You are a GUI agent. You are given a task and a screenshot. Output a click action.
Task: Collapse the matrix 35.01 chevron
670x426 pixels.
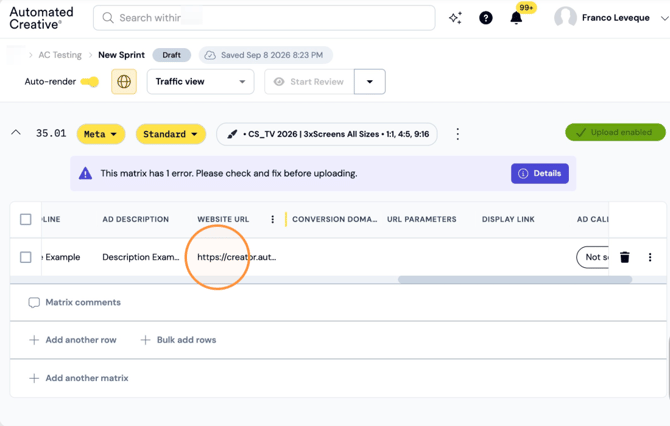click(16, 132)
